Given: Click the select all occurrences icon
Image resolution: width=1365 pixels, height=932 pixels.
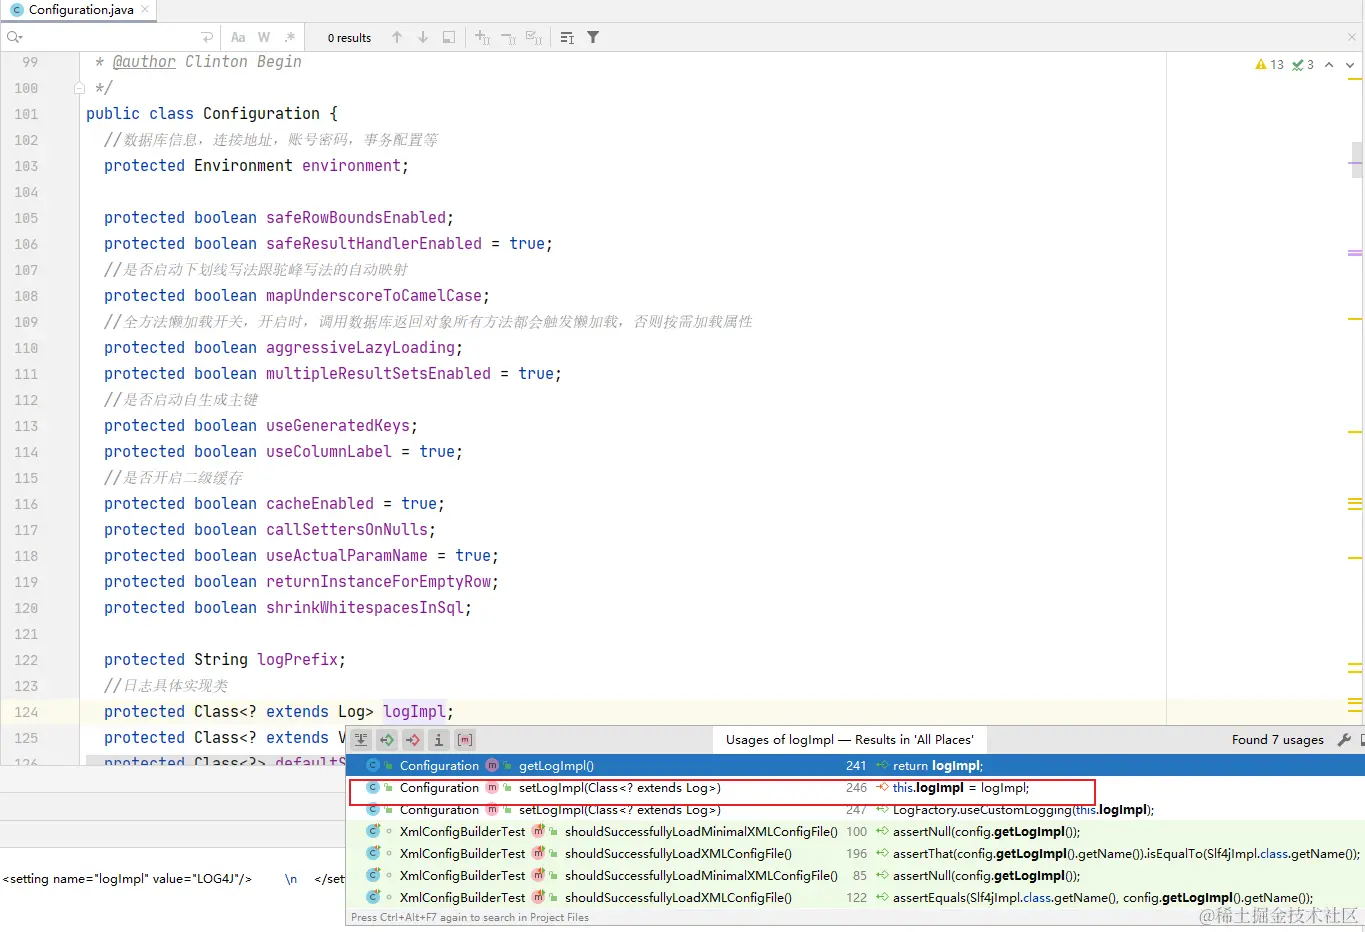Looking at the screenshot, I should click(534, 37).
